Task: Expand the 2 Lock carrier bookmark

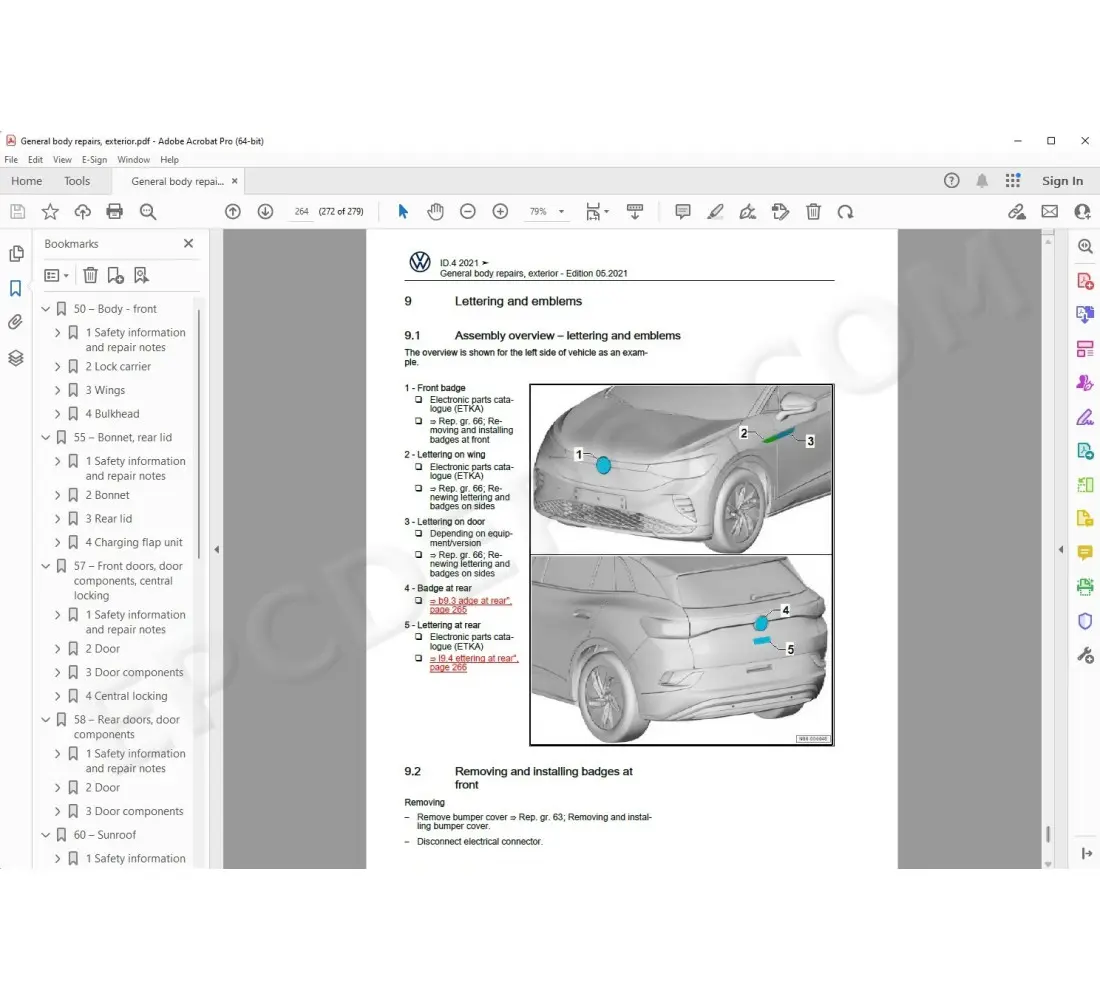Action: point(58,366)
